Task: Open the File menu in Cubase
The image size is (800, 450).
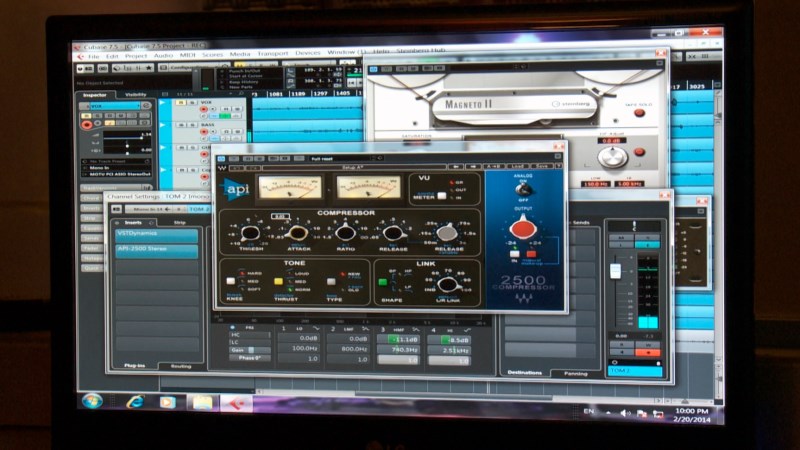Action: click(93, 56)
